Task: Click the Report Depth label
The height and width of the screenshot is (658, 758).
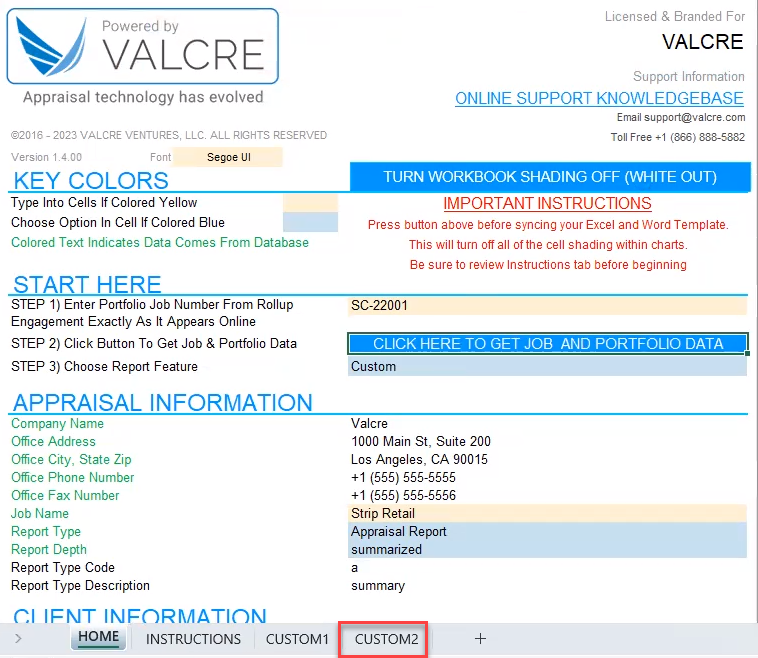Action: pos(49,550)
